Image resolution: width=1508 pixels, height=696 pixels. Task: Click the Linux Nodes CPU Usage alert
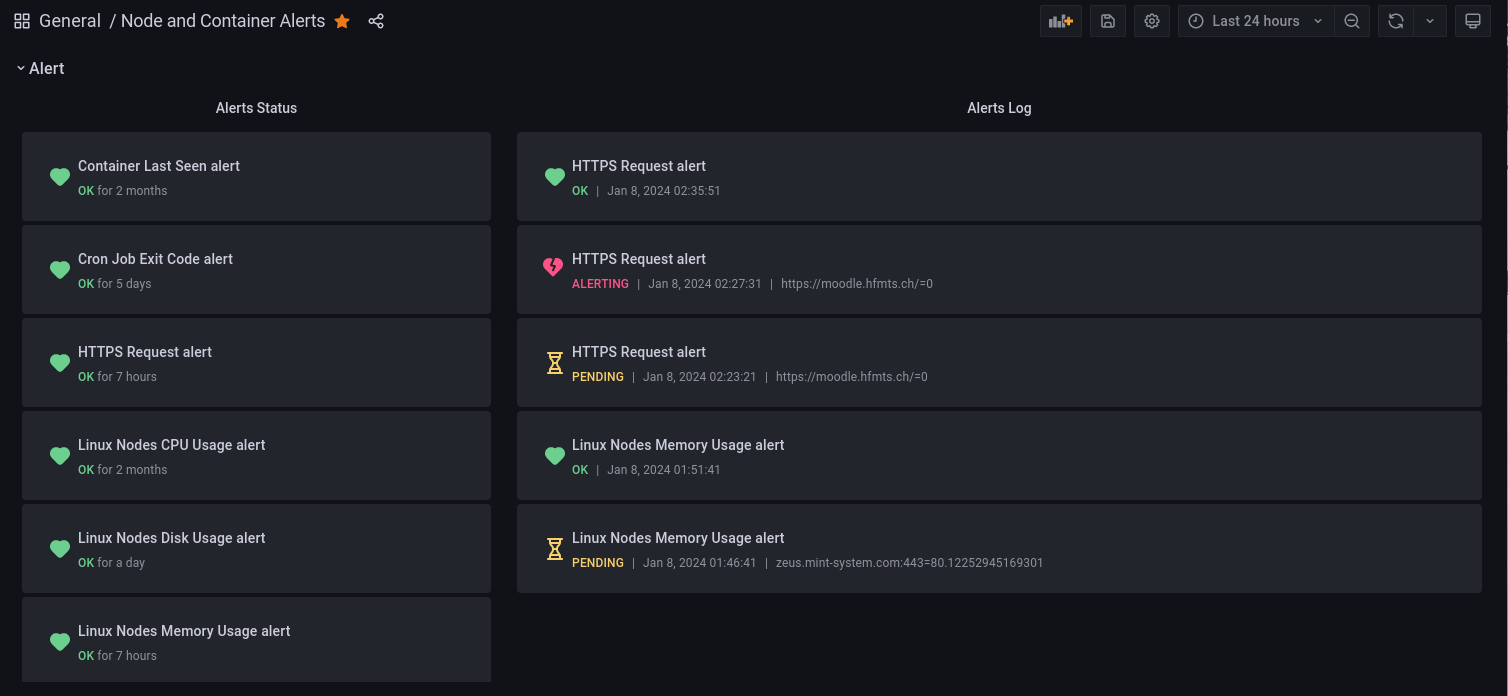tap(171, 445)
